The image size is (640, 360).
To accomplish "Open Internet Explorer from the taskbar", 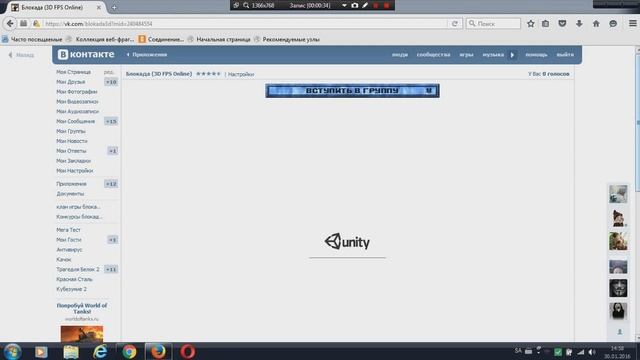I will (100, 352).
